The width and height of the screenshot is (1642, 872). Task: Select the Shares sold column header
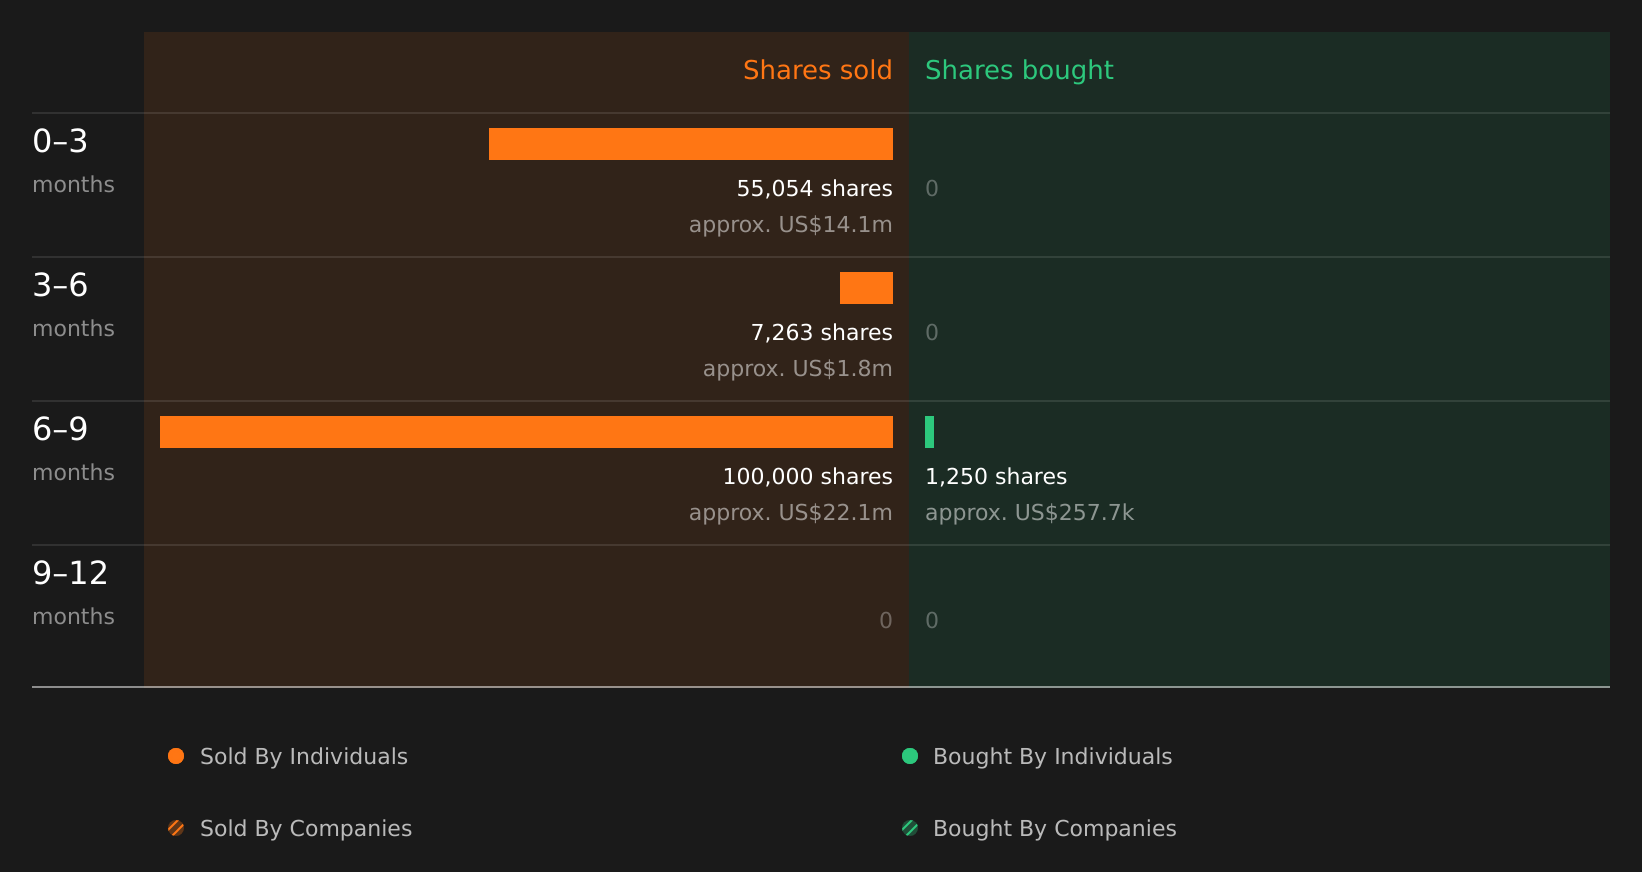[x=817, y=70]
